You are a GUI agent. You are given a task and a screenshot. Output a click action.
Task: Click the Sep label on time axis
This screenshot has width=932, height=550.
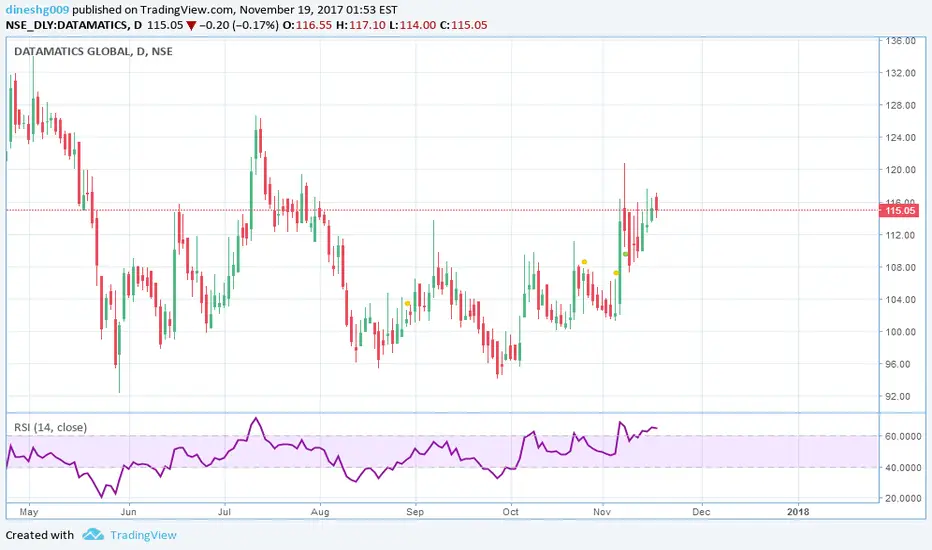(415, 512)
